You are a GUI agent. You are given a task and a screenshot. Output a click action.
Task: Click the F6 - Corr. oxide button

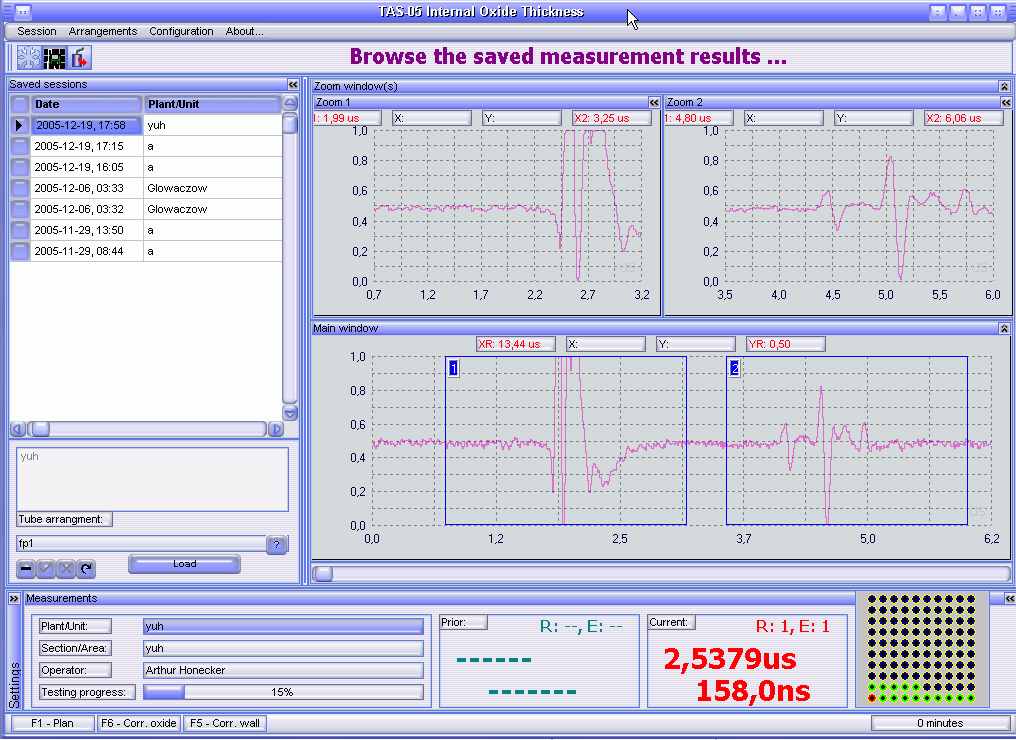(139, 723)
